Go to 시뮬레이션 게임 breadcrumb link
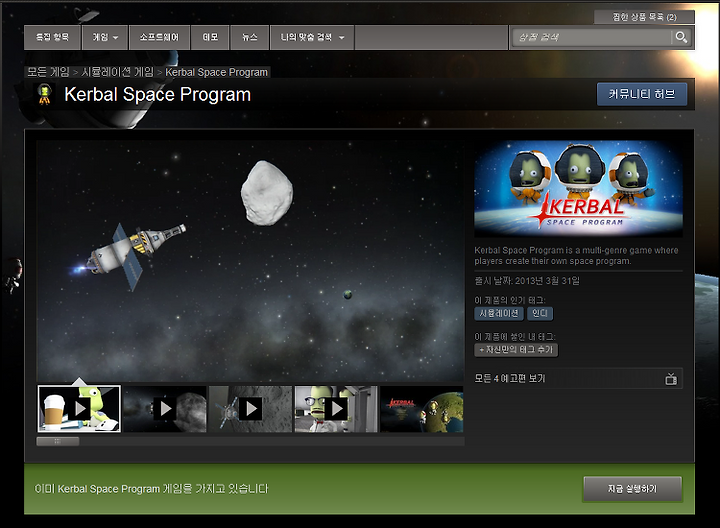This screenshot has width=720, height=528. point(118,72)
